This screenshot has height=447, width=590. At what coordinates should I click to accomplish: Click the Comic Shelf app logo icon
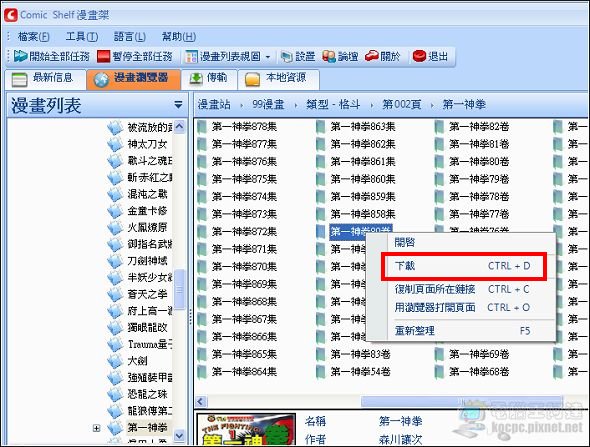coord(11,15)
